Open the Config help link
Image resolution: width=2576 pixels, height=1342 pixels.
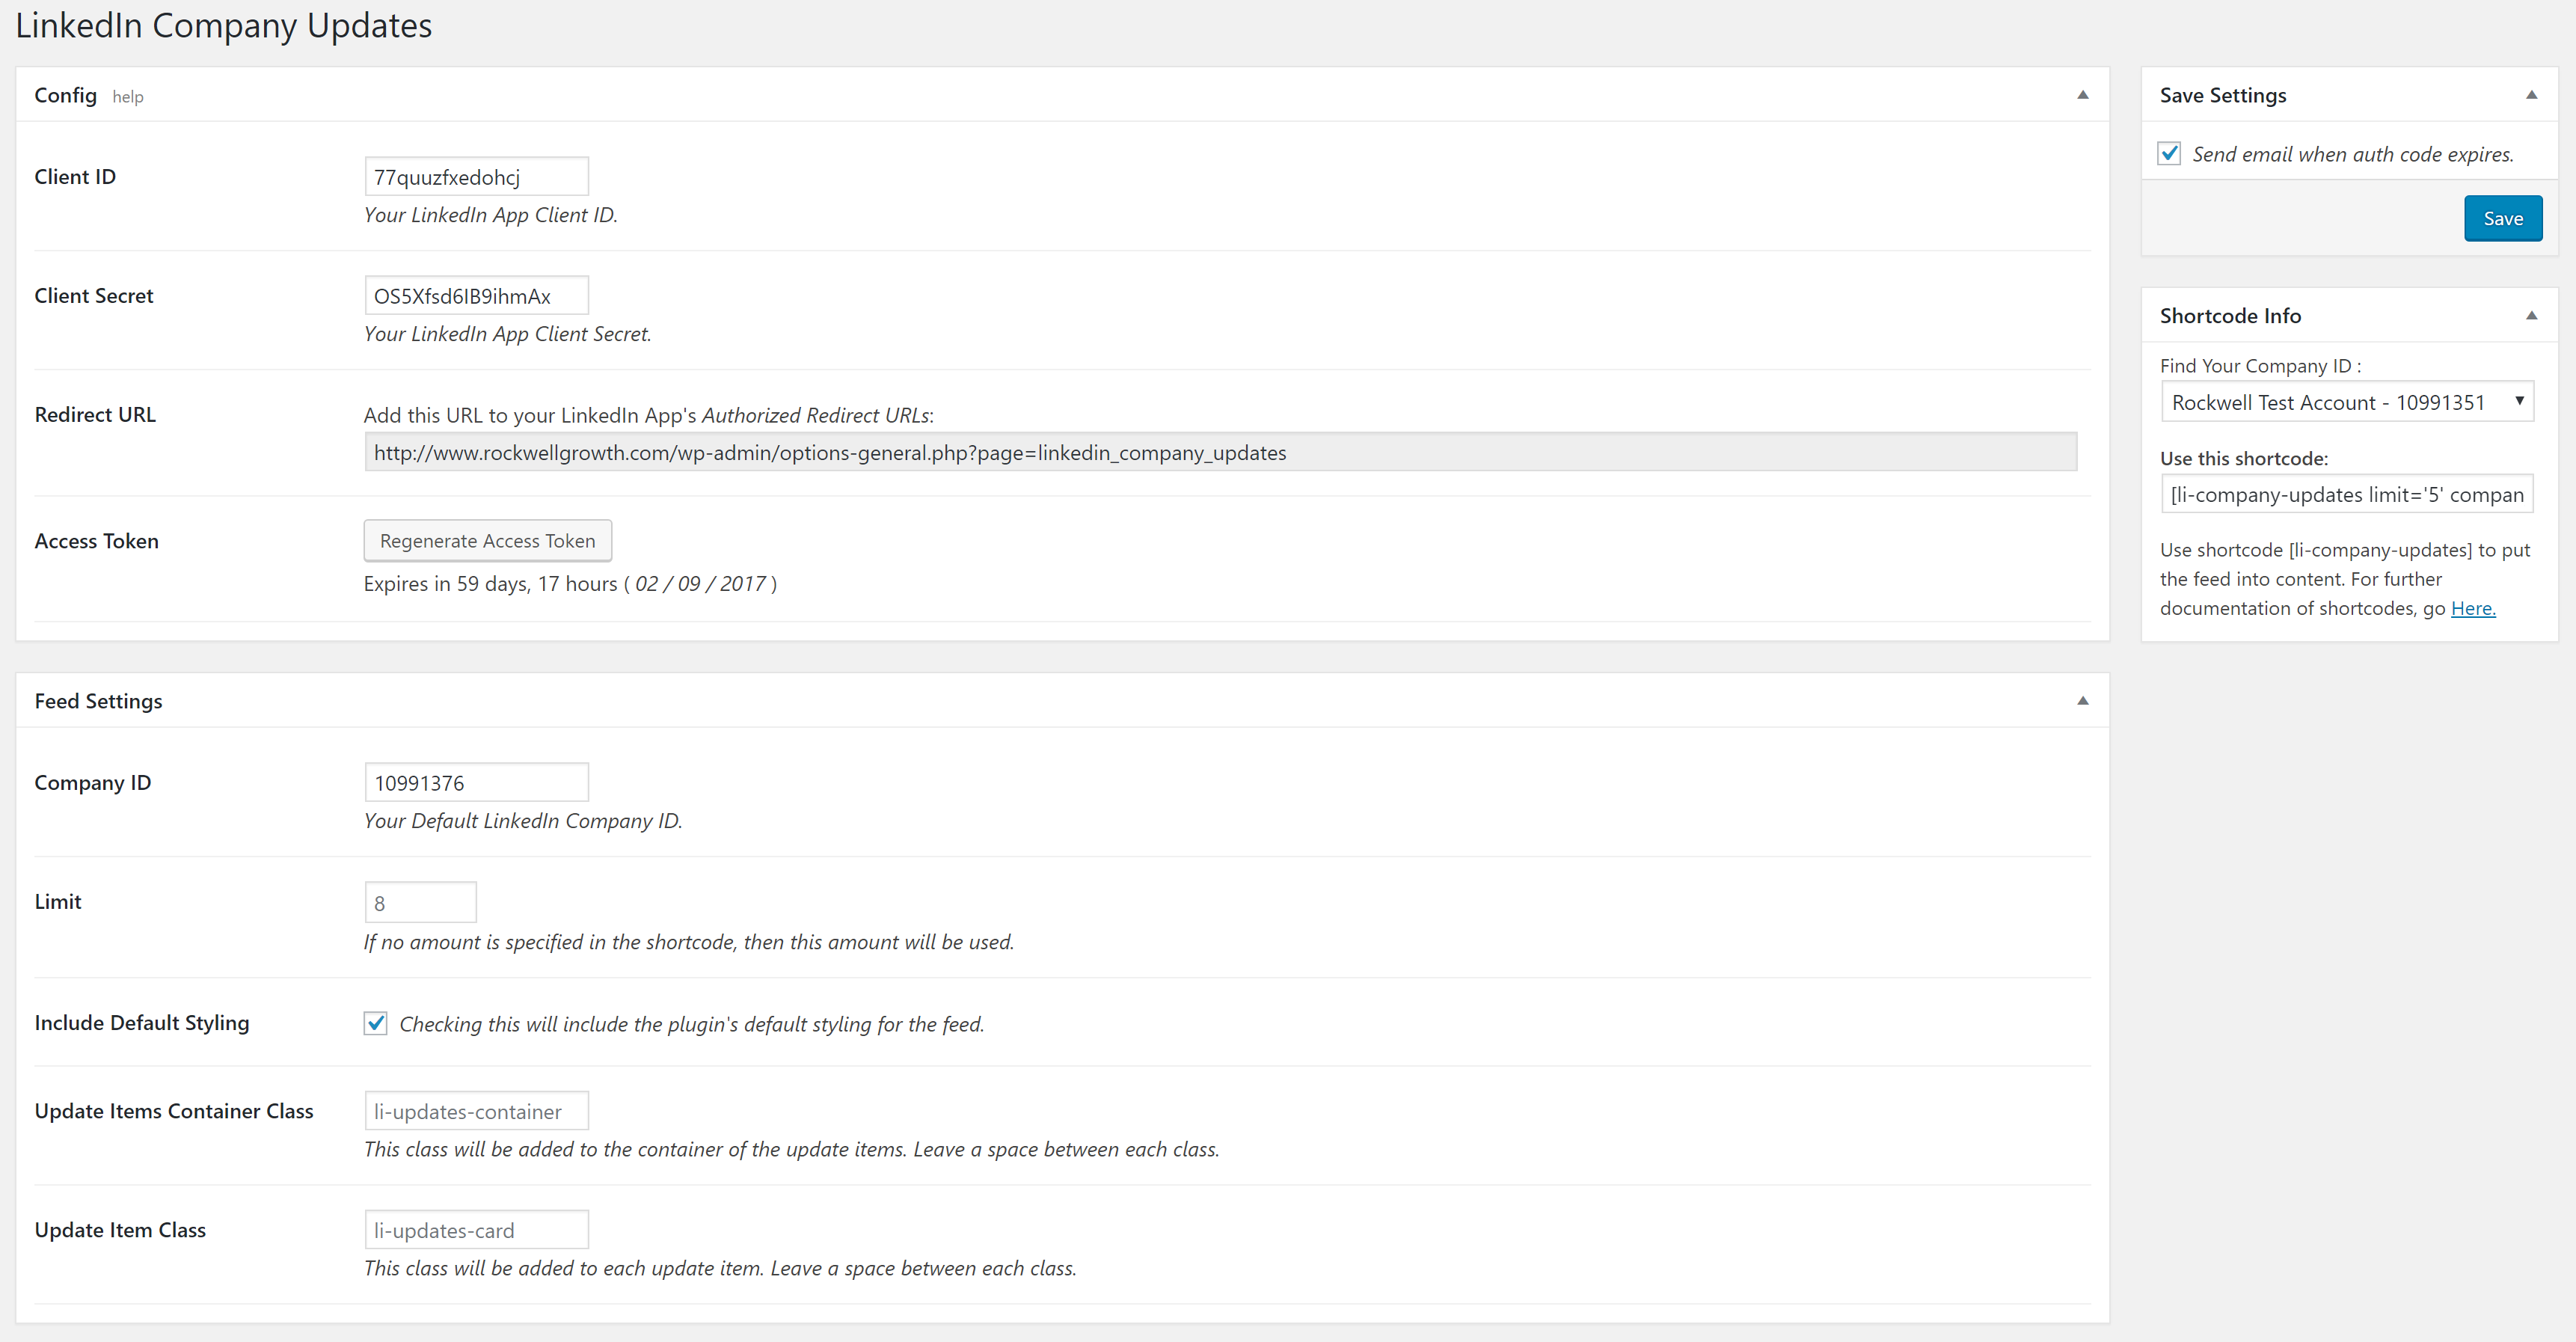(x=128, y=97)
